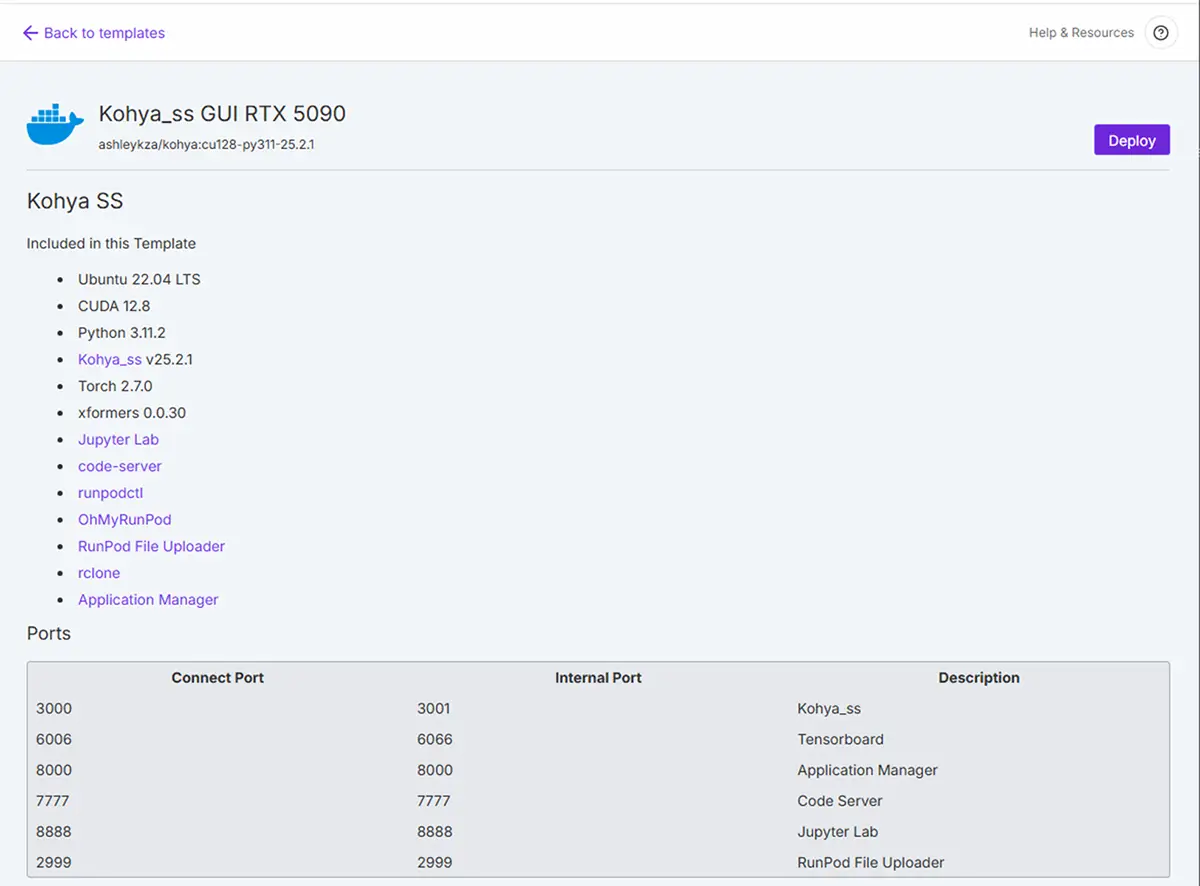
Task: Open the code-server link
Action: click(x=120, y=466)
